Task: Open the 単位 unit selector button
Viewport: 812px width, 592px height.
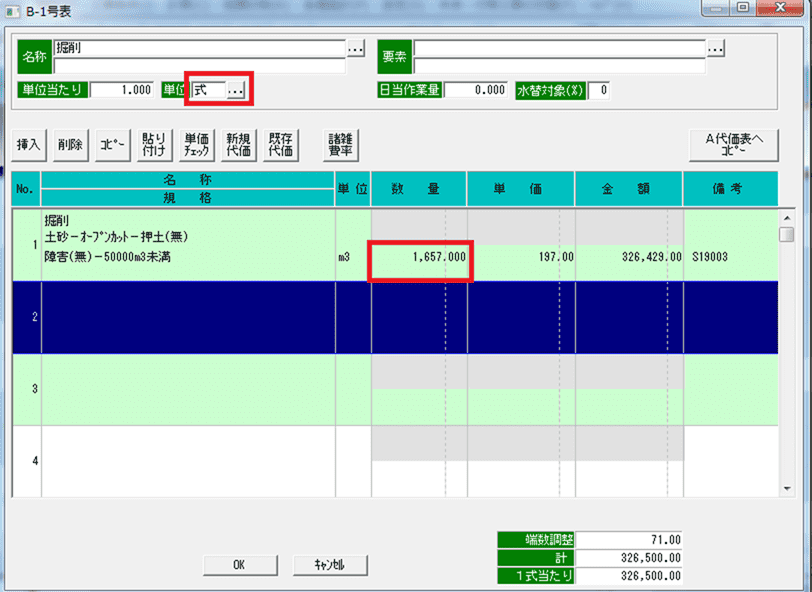Action: click(236, 90)
